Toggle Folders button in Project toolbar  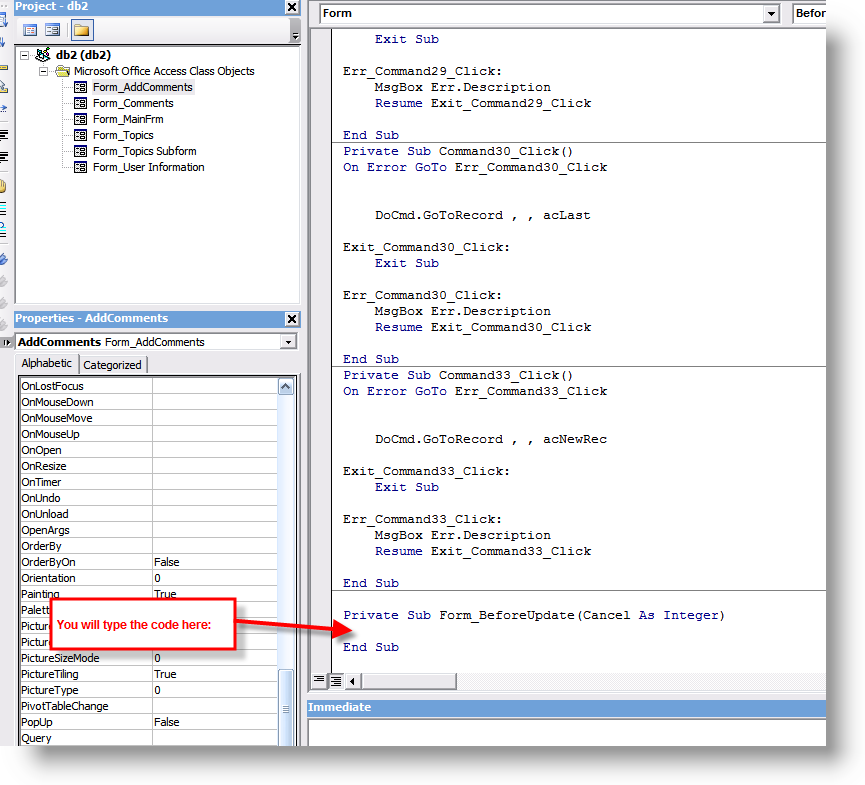(x=82, y=30)
